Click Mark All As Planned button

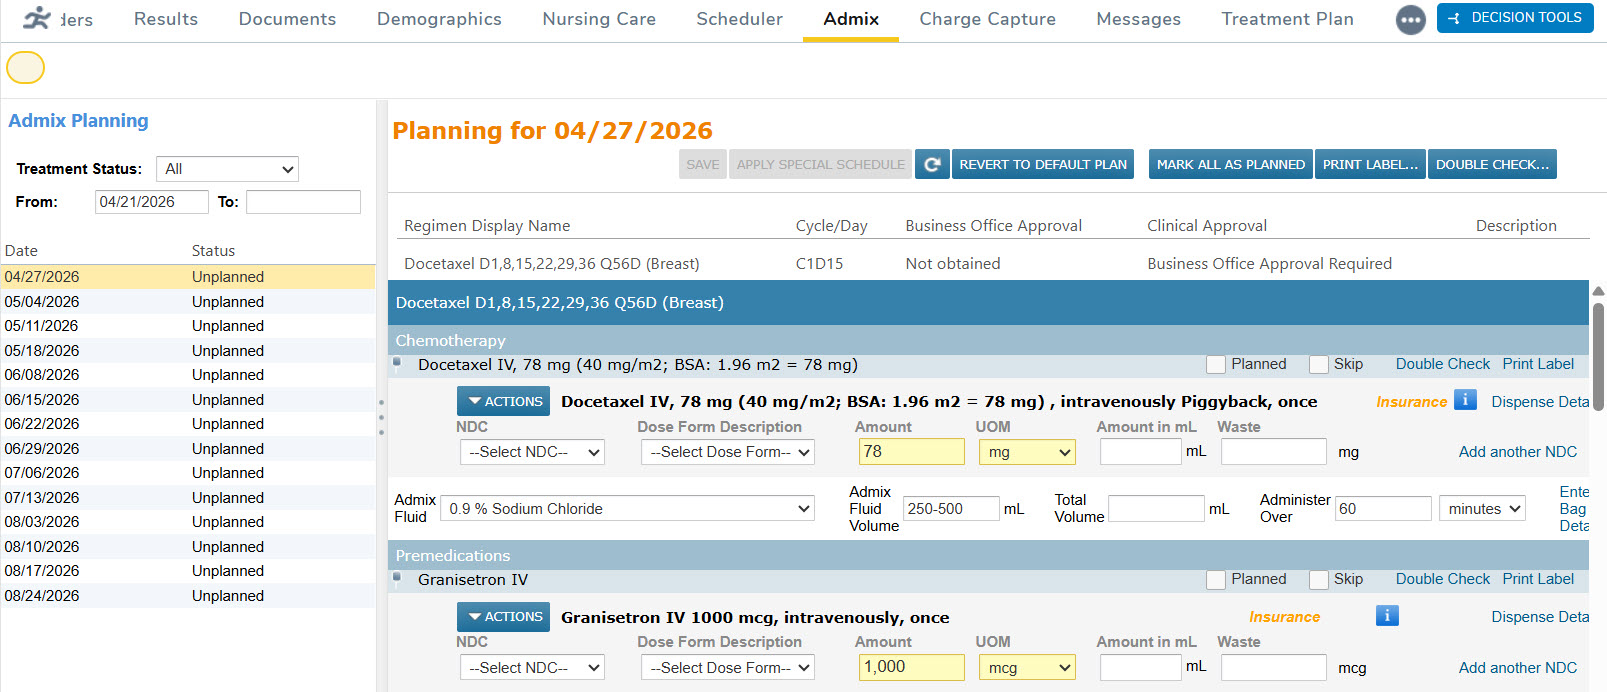tap(1230, 164)
